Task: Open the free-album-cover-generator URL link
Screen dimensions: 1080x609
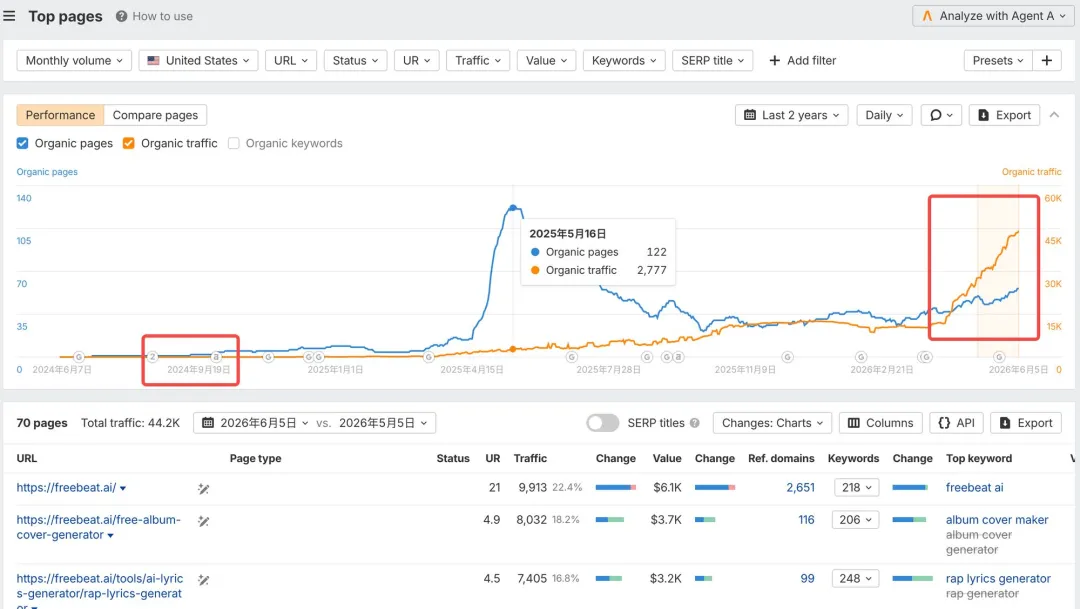Action: pyautogui.click(x=98, y=527)
